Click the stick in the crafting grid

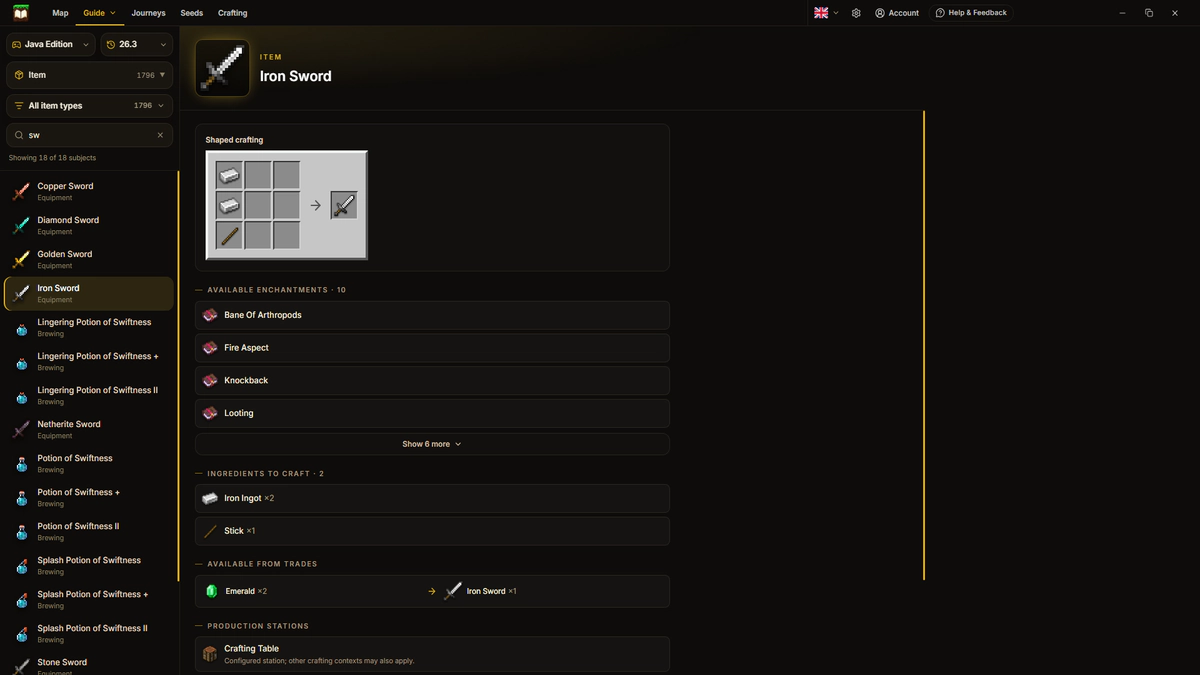(230, 236)
